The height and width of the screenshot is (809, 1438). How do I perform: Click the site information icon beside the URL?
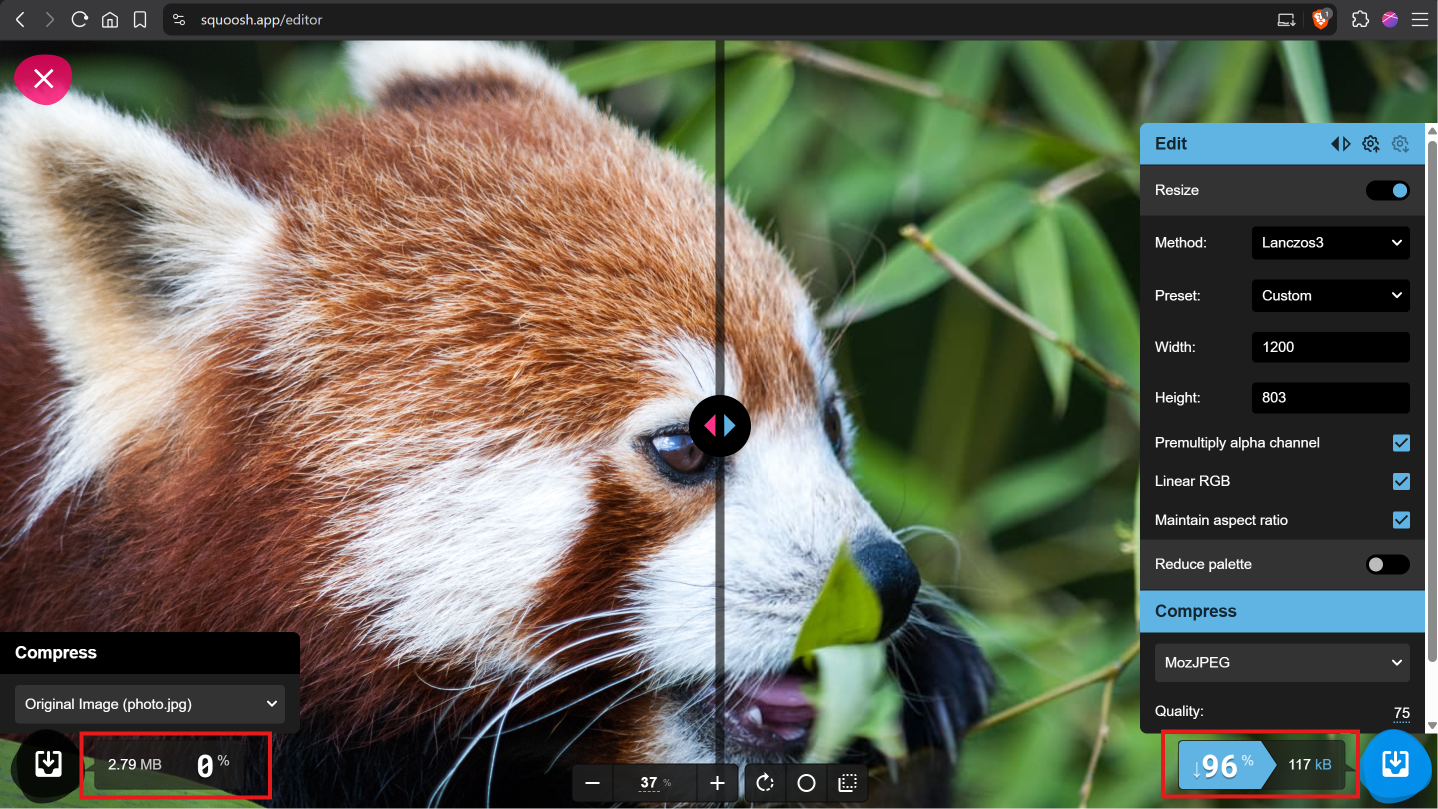(180, 19)
